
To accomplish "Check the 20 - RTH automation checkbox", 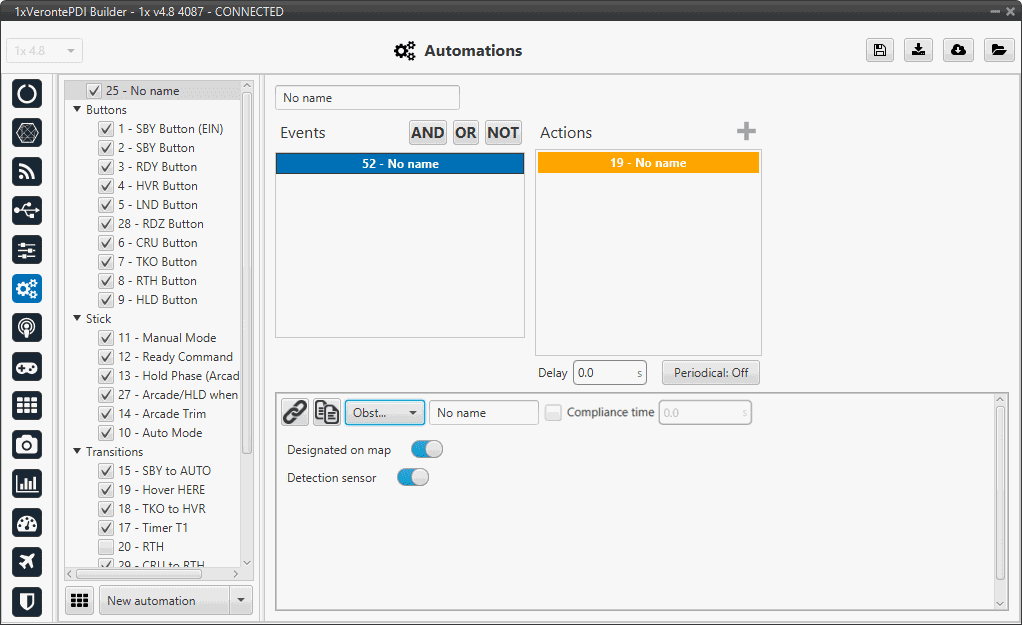I will pos(105,547).
